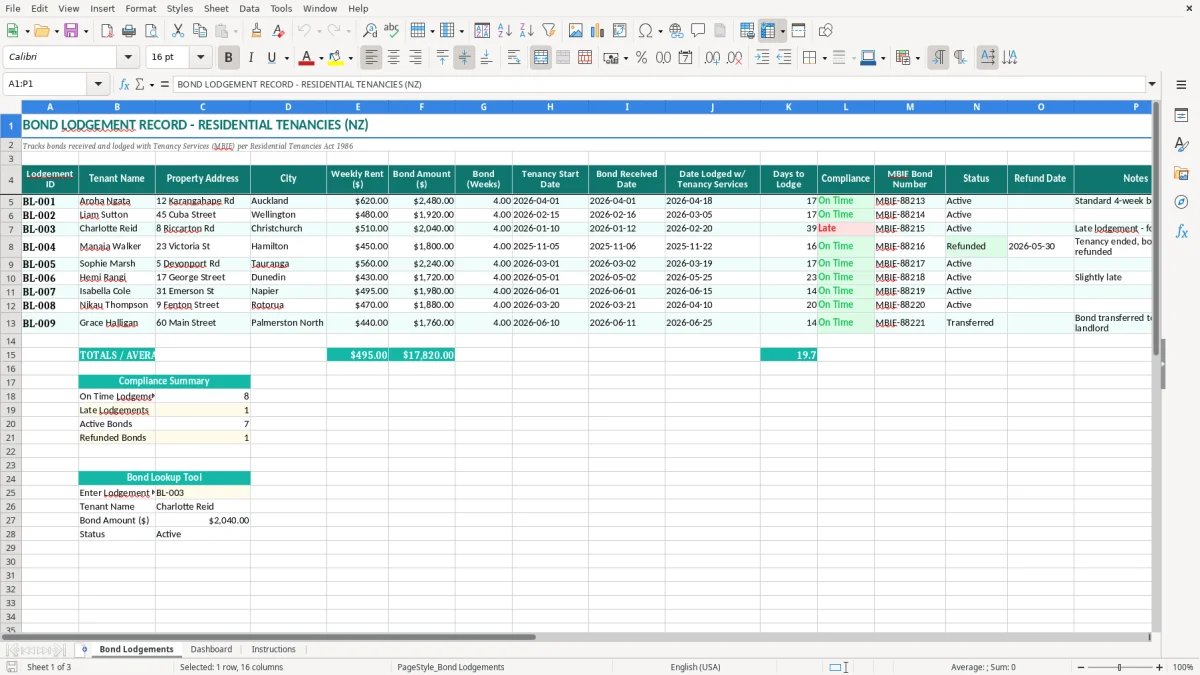Click English (USA) language status
The image size is (1200, 675).
tap(695, 667)
